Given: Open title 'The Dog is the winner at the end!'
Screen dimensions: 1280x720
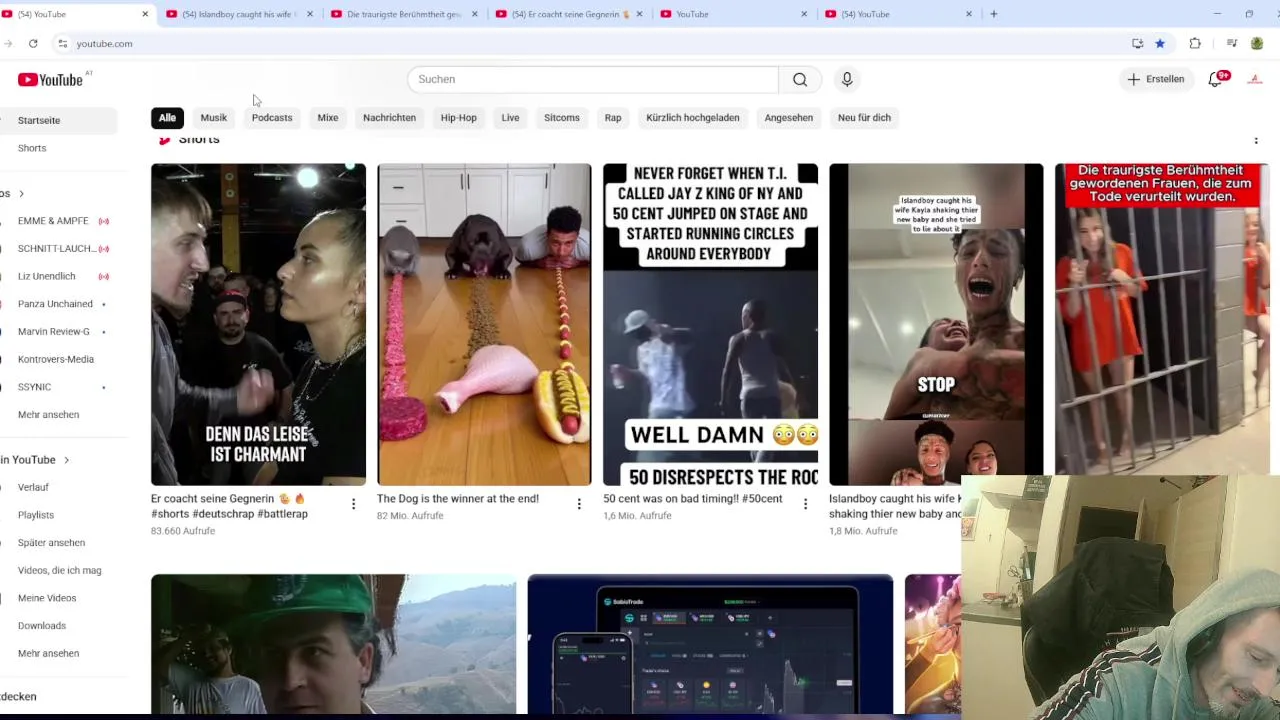Looking at the screenshot, I should [x=458, y=499].
